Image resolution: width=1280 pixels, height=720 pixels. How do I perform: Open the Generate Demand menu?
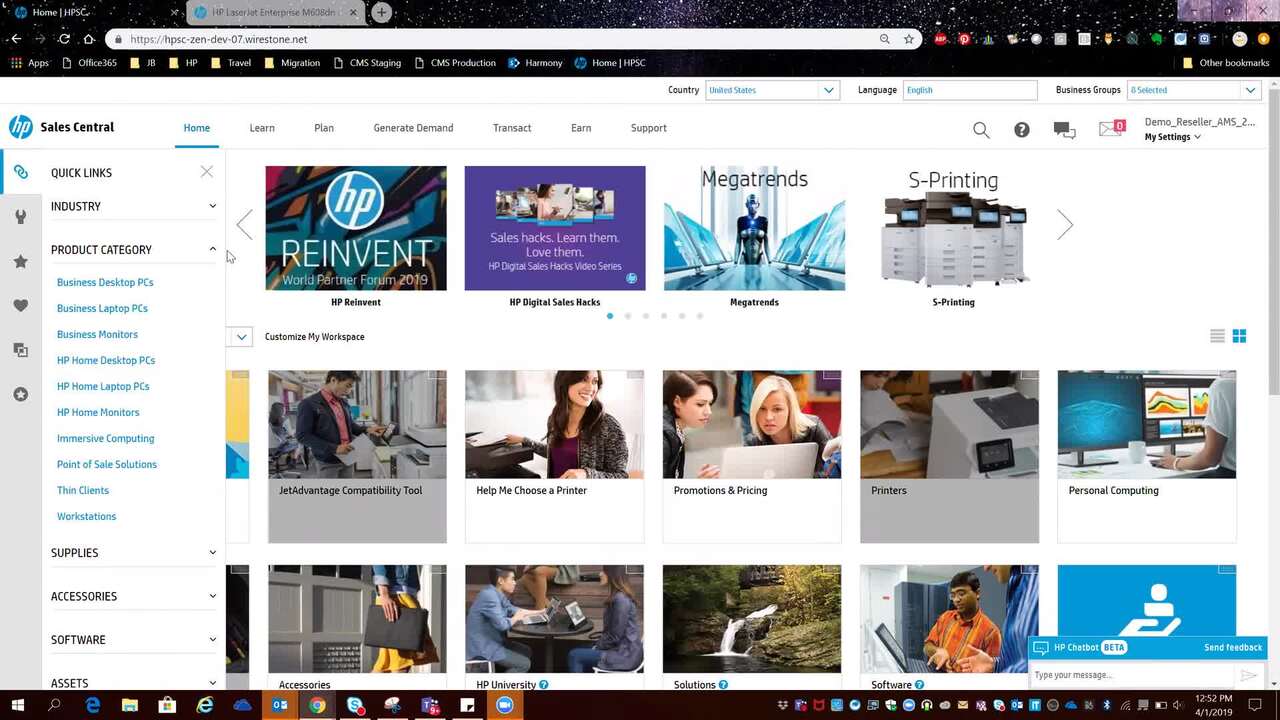tap(413, 128)
